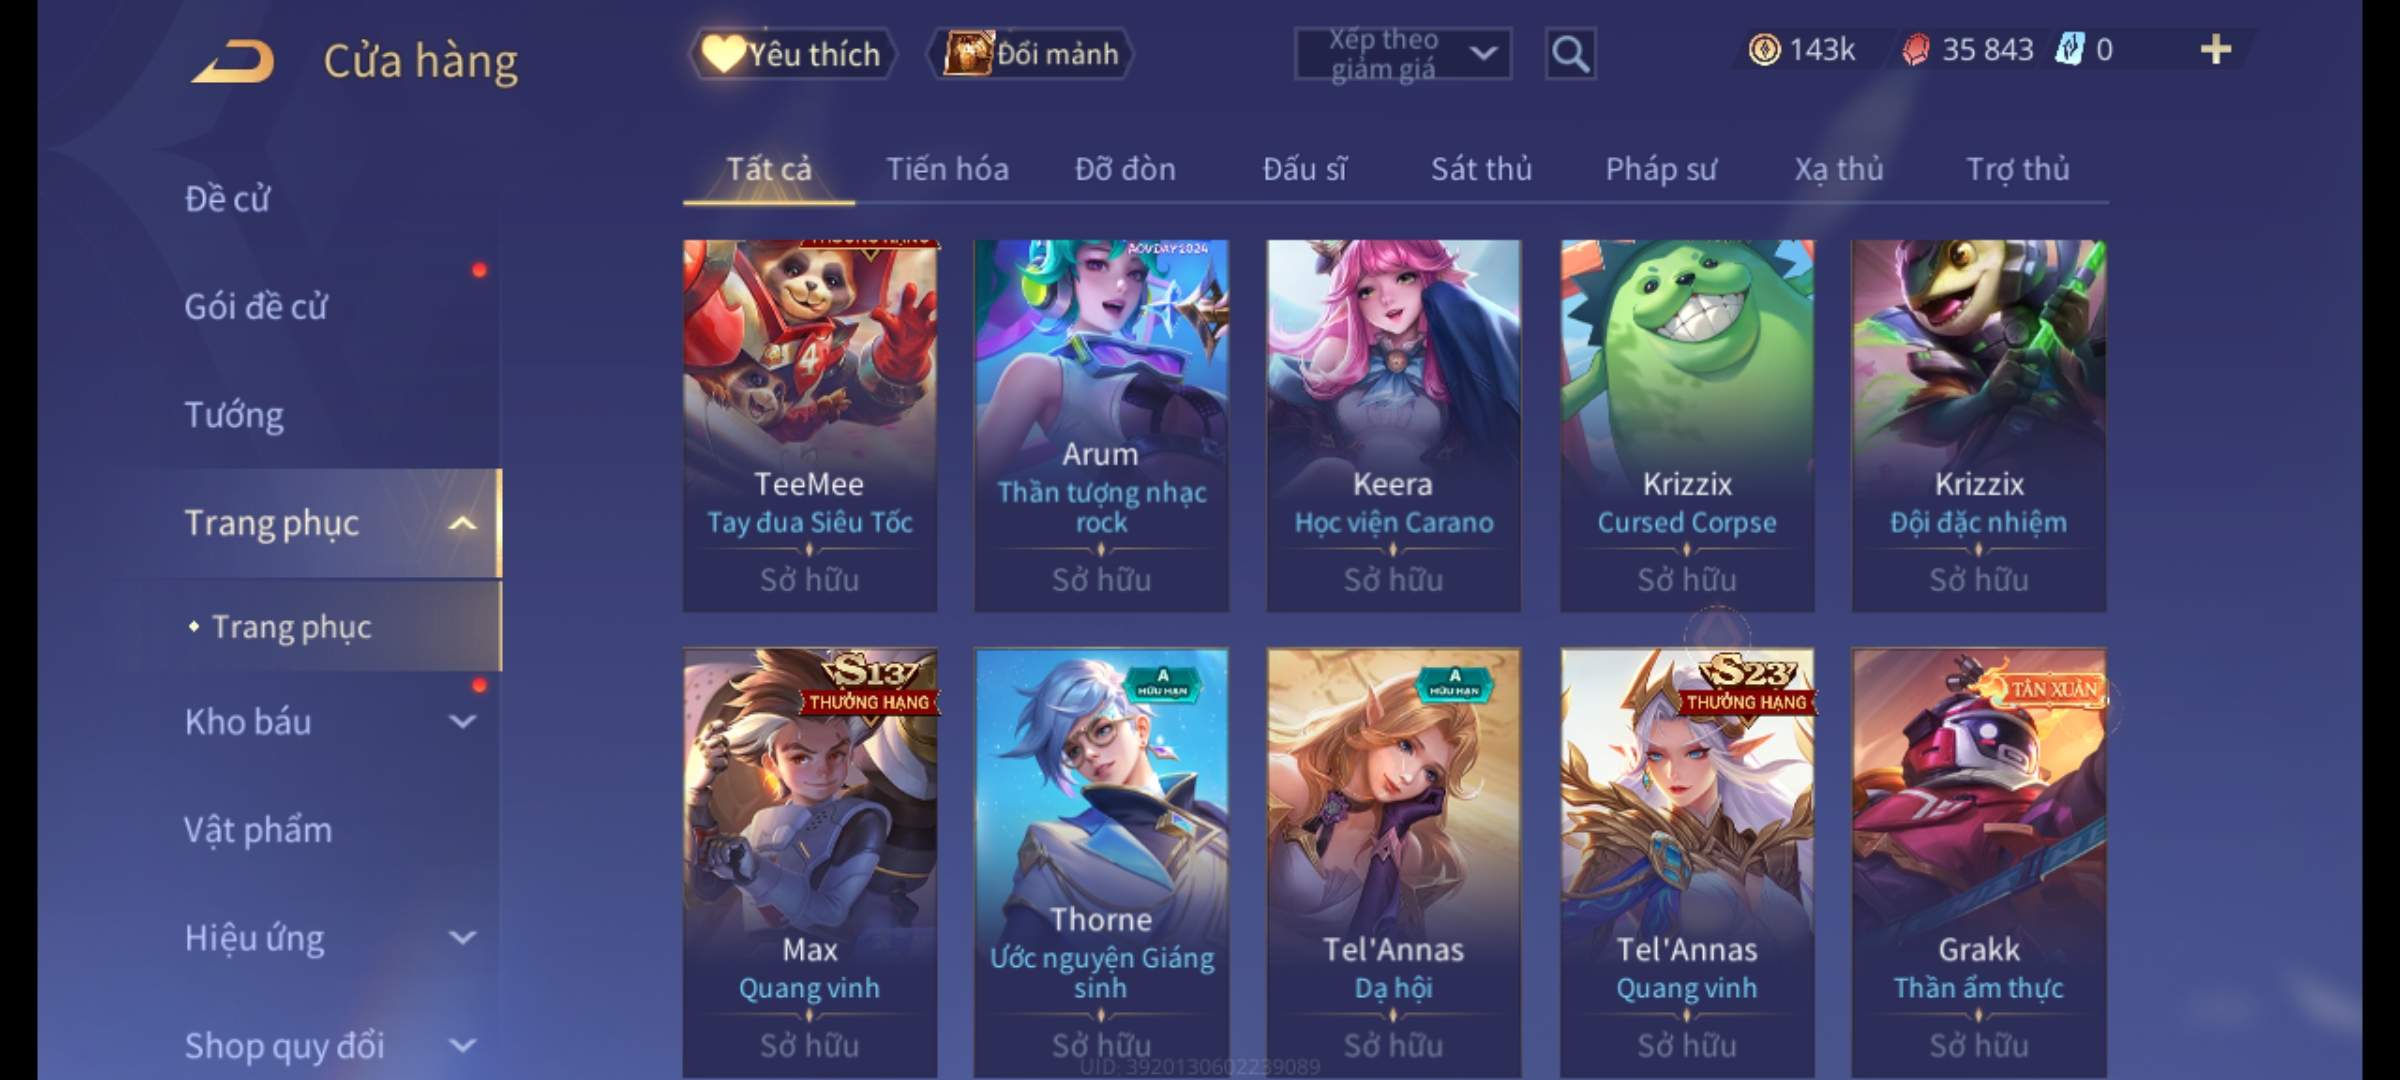Image resolution: width=2400 pixels, height=1080 pixels.
Task: Tap the back arrow icon beside Cửa hàng
Action: click(234, 61)
